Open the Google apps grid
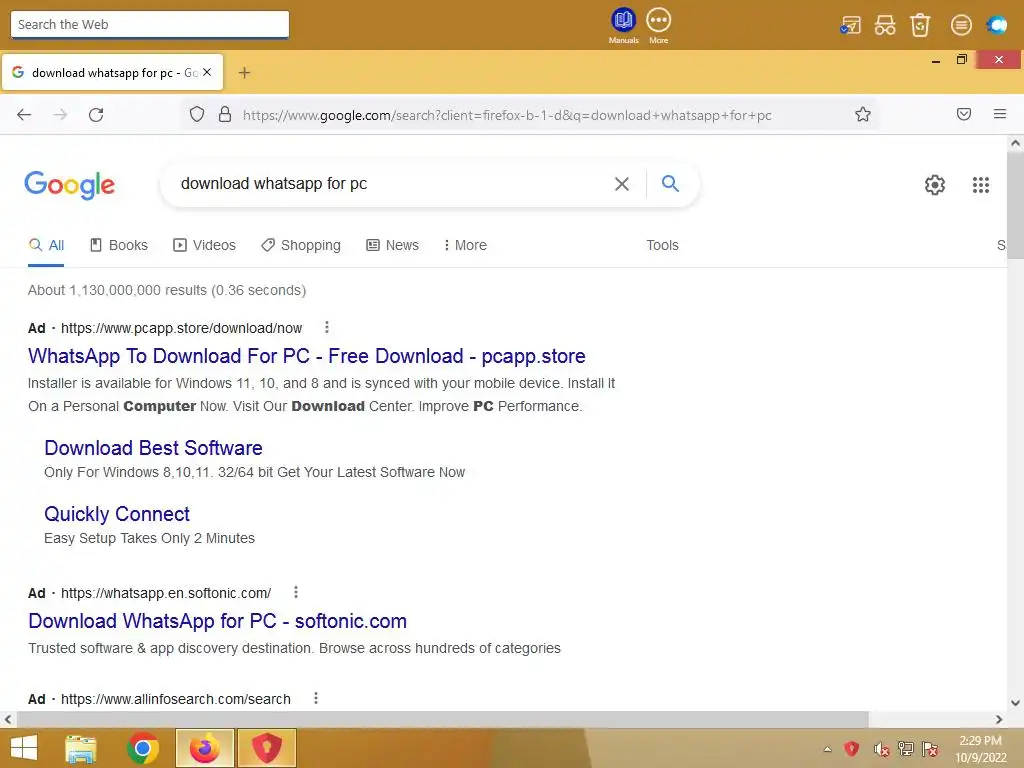 (980, 185)
